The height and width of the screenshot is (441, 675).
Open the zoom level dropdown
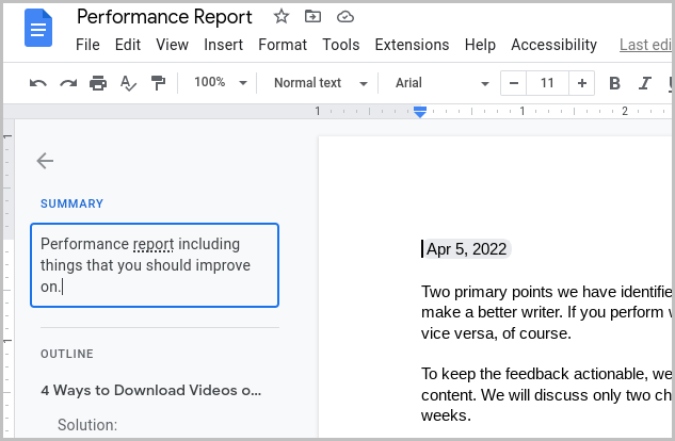pos(220,82)
